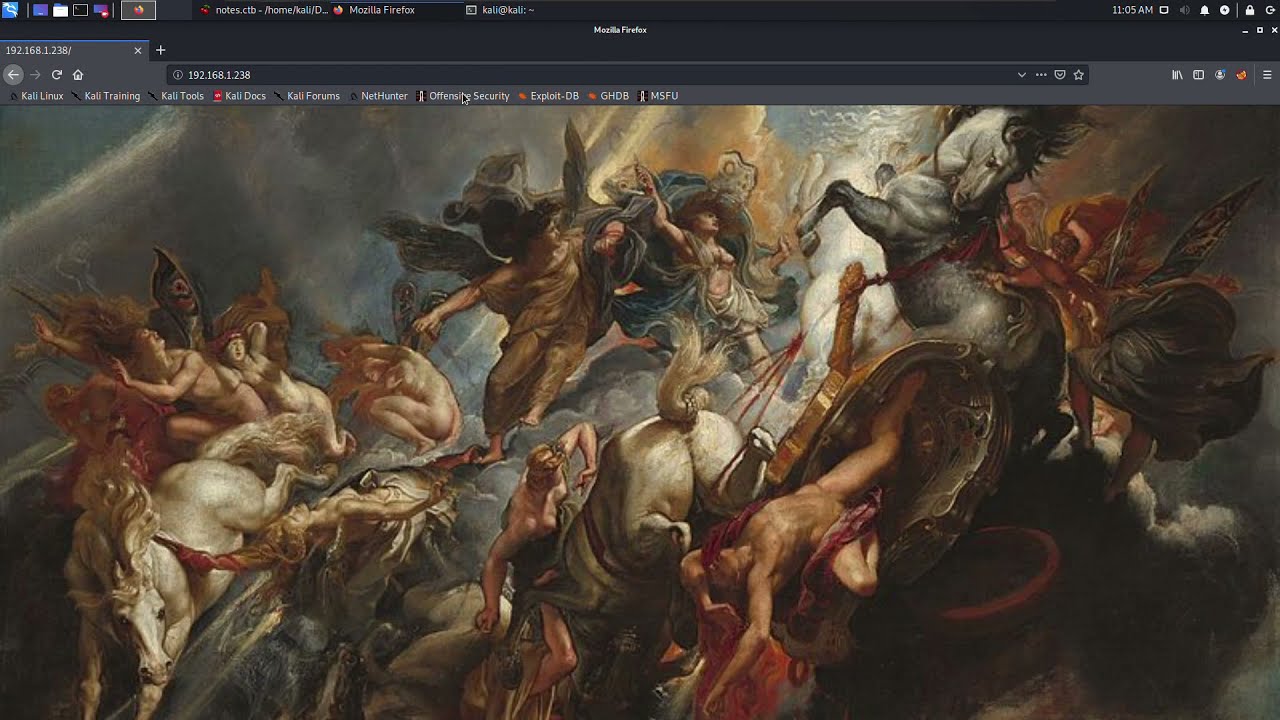Viewport: 1280px width, 720px height.
Task: Open the Firefox Library
Action: tap(1177, 75)
